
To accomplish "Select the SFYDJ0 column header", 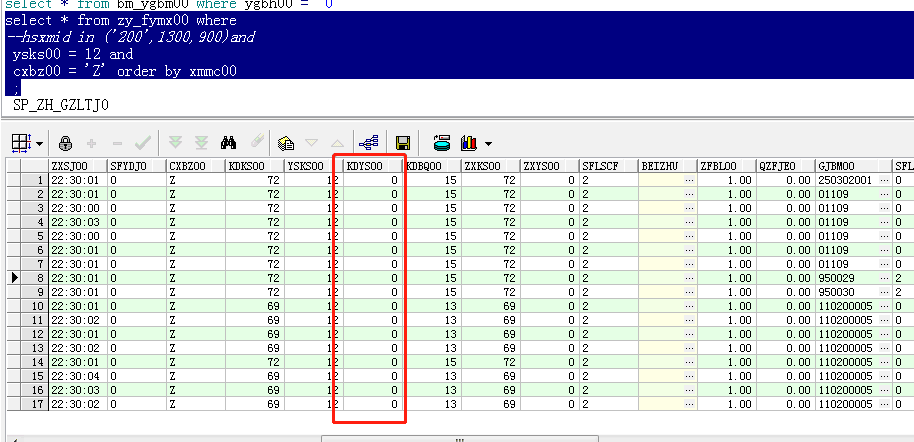I will click(x=137, y=166).
